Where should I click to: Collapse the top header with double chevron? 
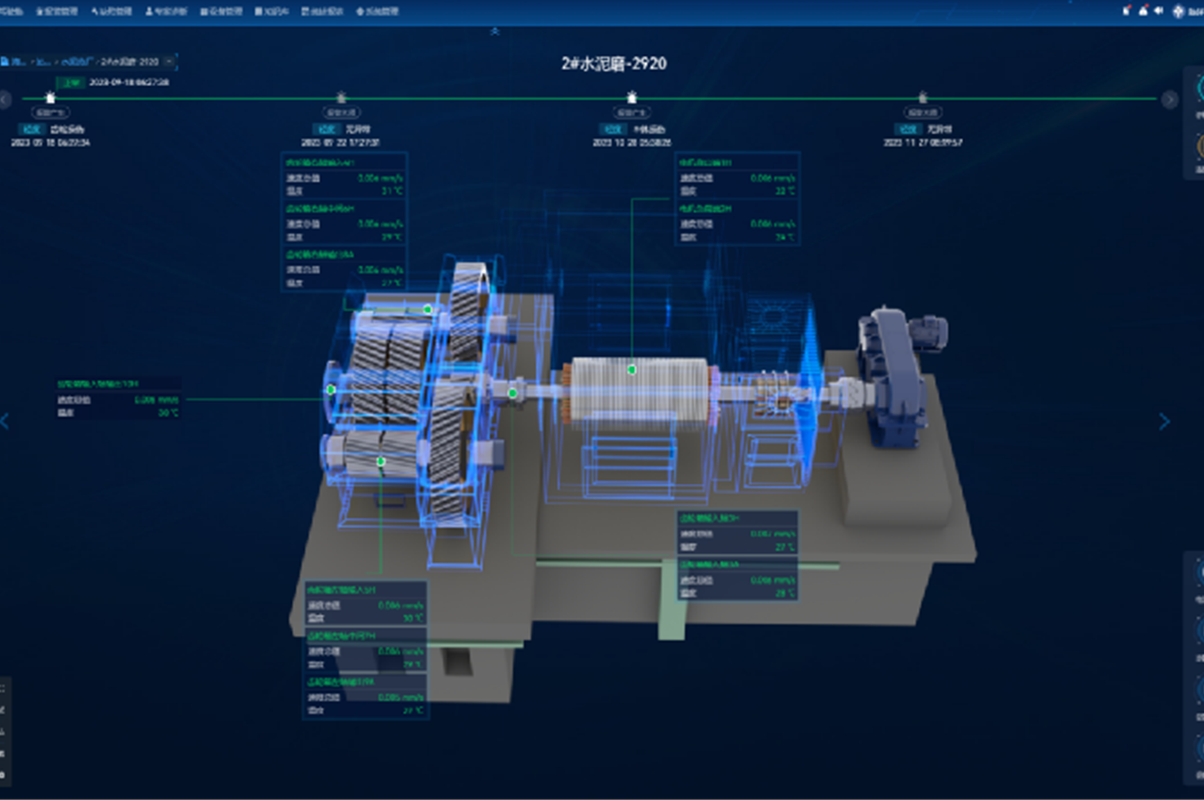click(x=494, y=32)
